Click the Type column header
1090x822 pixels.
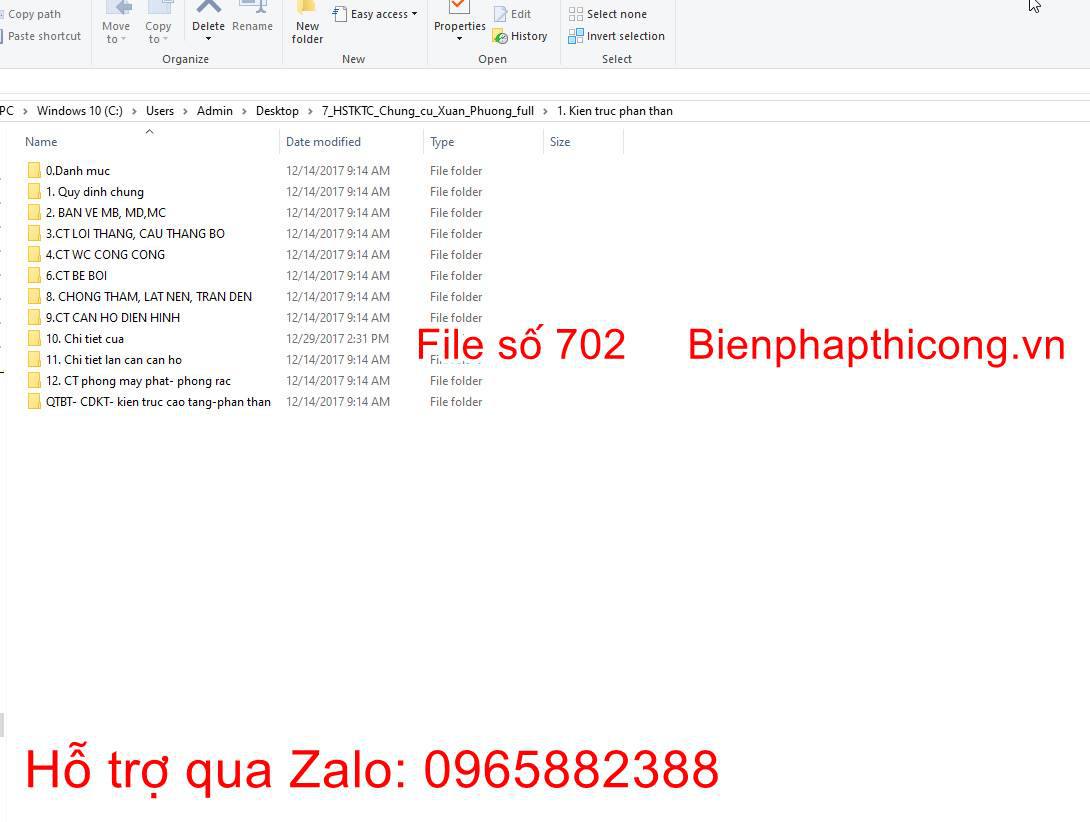(x=442, y=142)
